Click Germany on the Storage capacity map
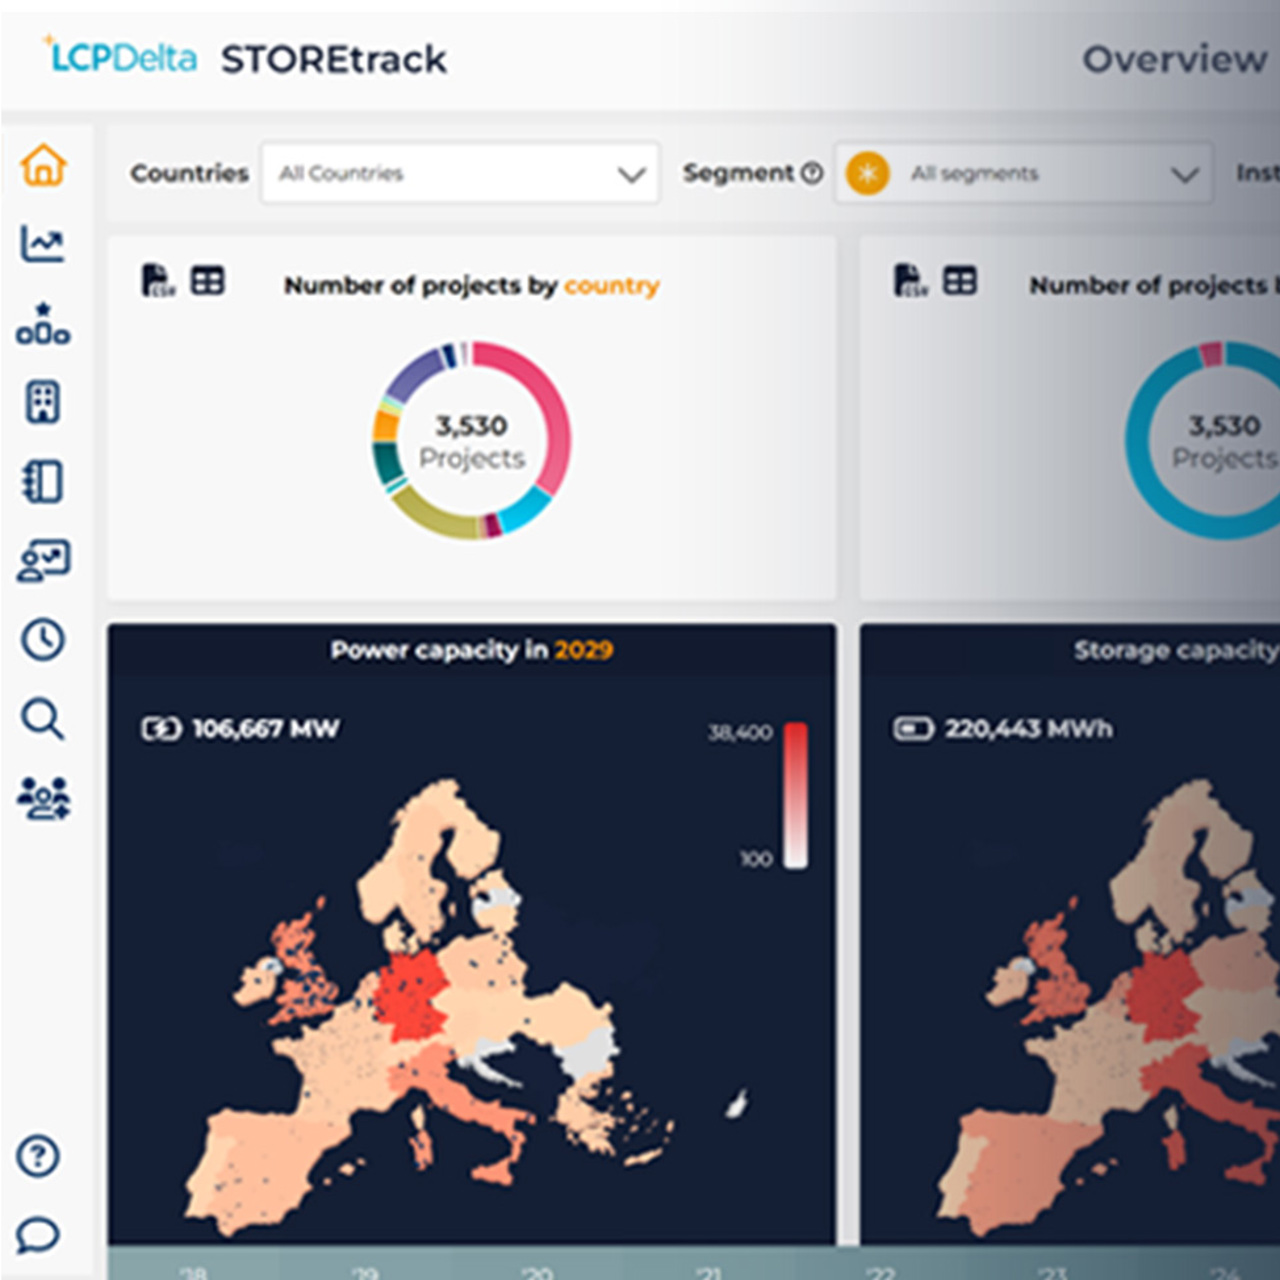 click(1165, 997)
